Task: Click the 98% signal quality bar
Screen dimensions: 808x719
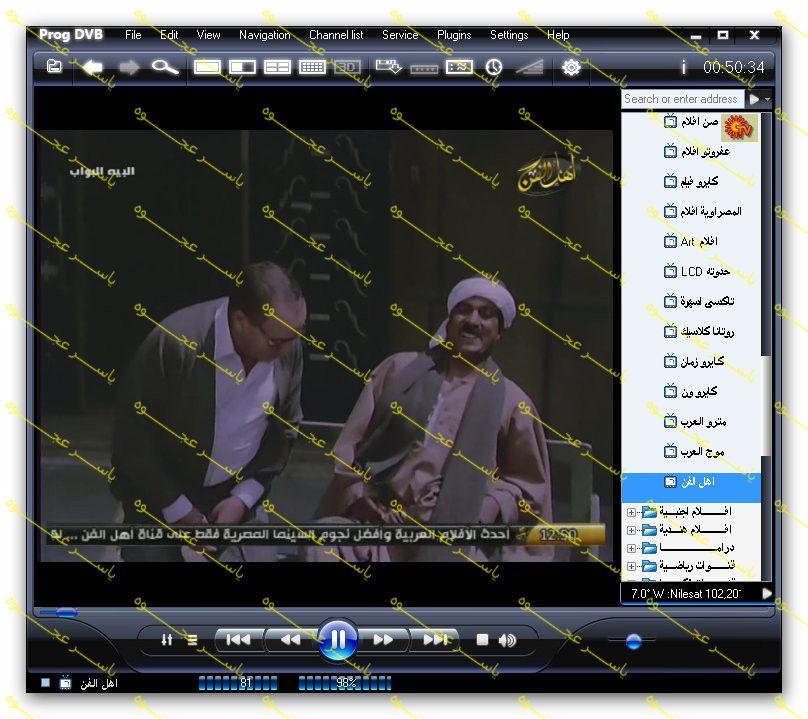Action: click(345, 683)
